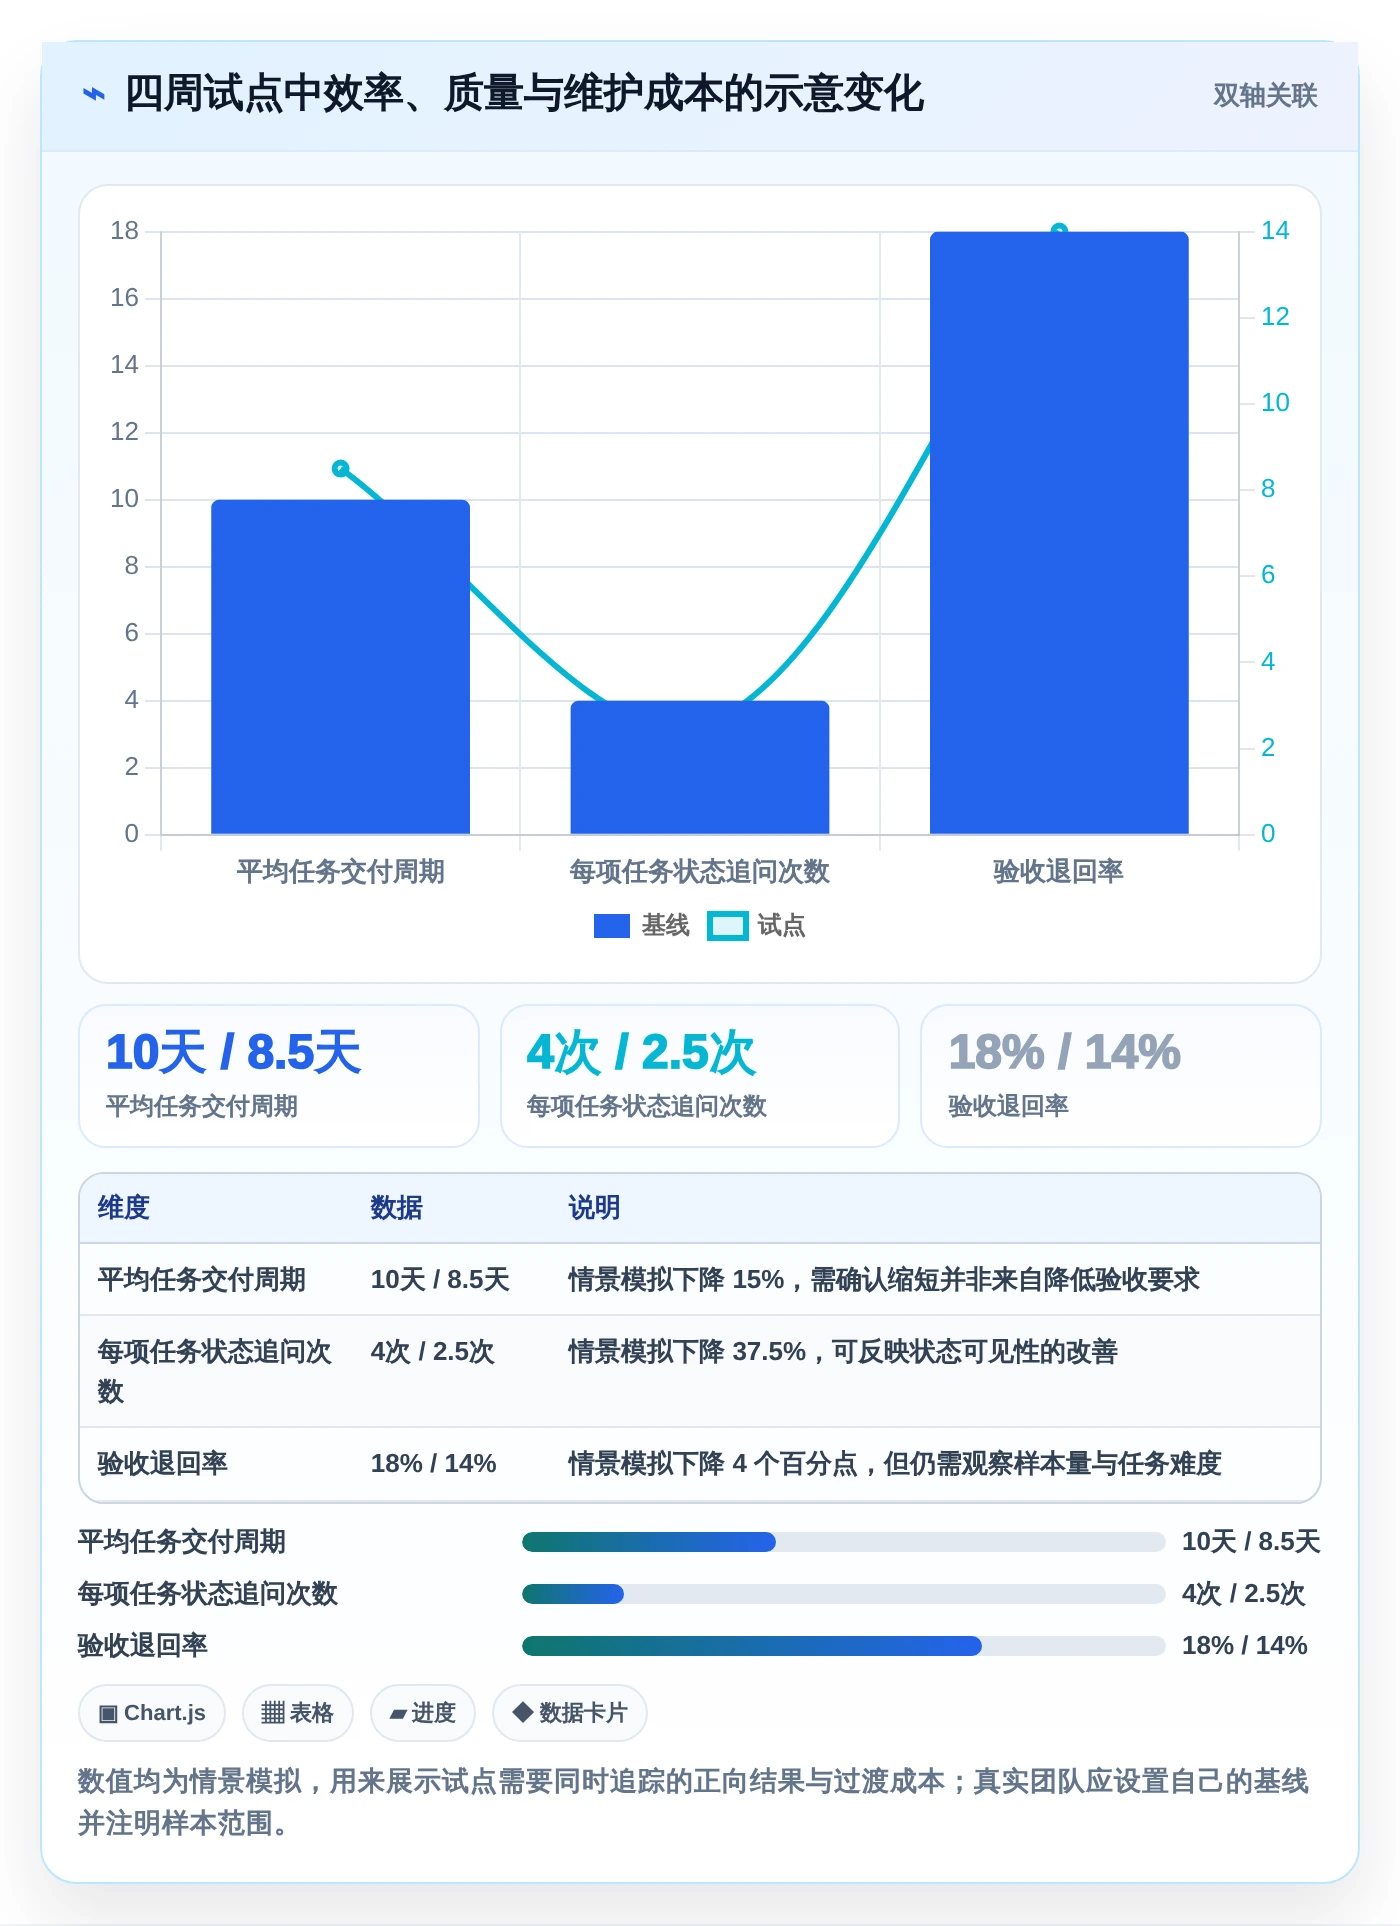This screenshot has height=1926, width=1400.
Task: Click the blue bar above 每项任务状态追问次数 in the chart
Action: pos(700,767)
